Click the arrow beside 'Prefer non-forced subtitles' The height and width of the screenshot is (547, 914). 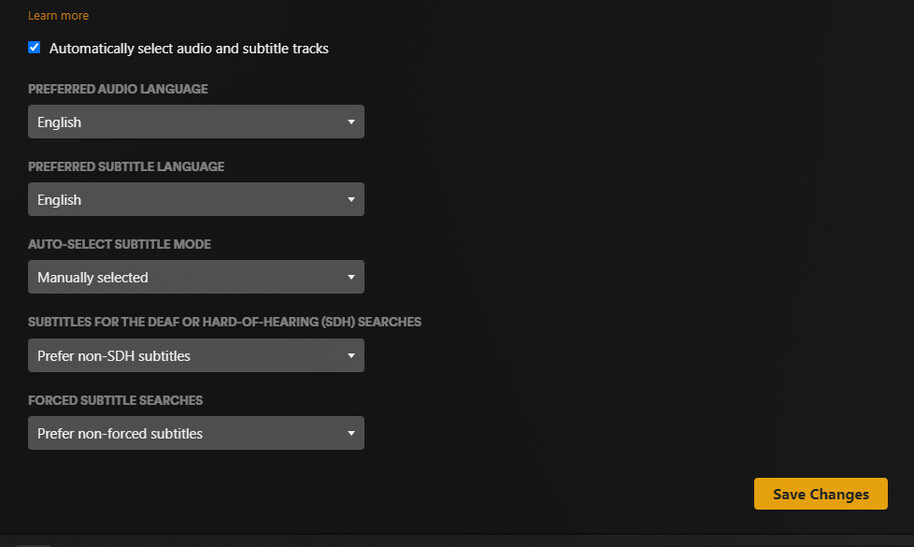pyautogui.click(x=351, y=433)
